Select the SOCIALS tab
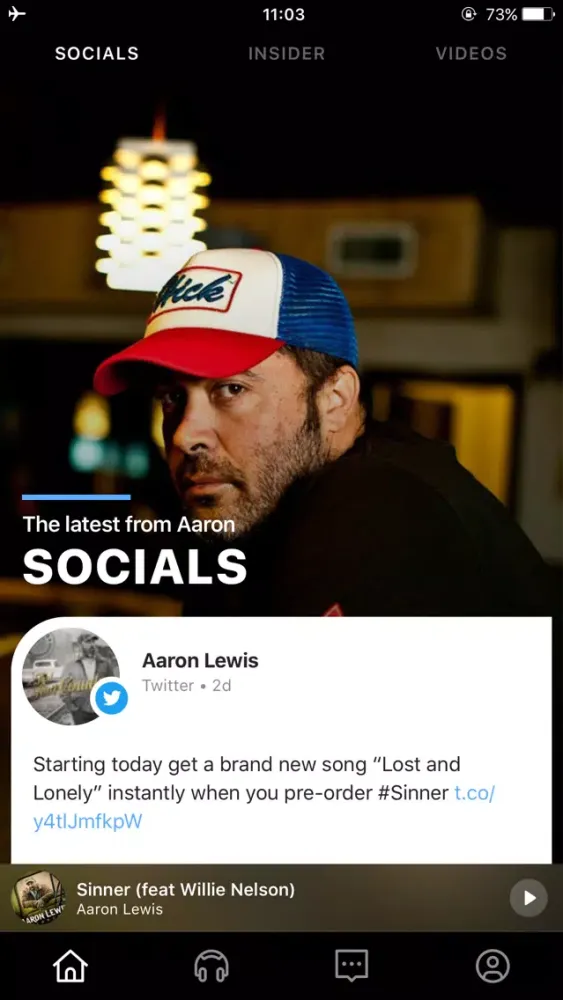The image size is (563, 1000). pos(97,54)
